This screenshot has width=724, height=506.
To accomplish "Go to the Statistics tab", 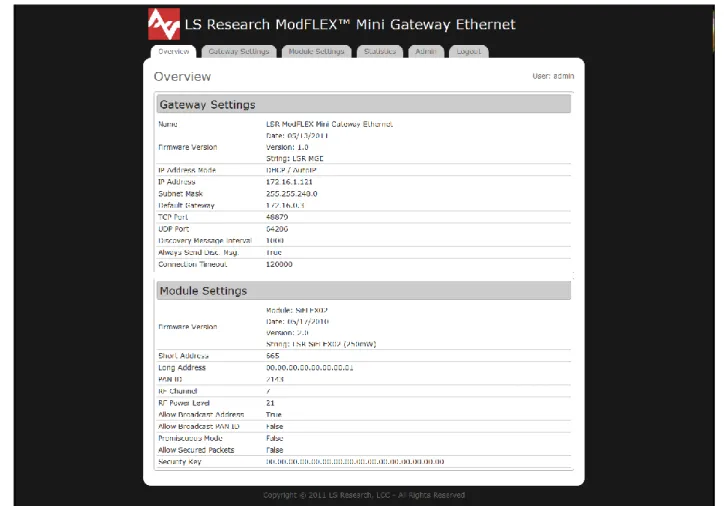I will pyautogui.click(x=380, y=51).
